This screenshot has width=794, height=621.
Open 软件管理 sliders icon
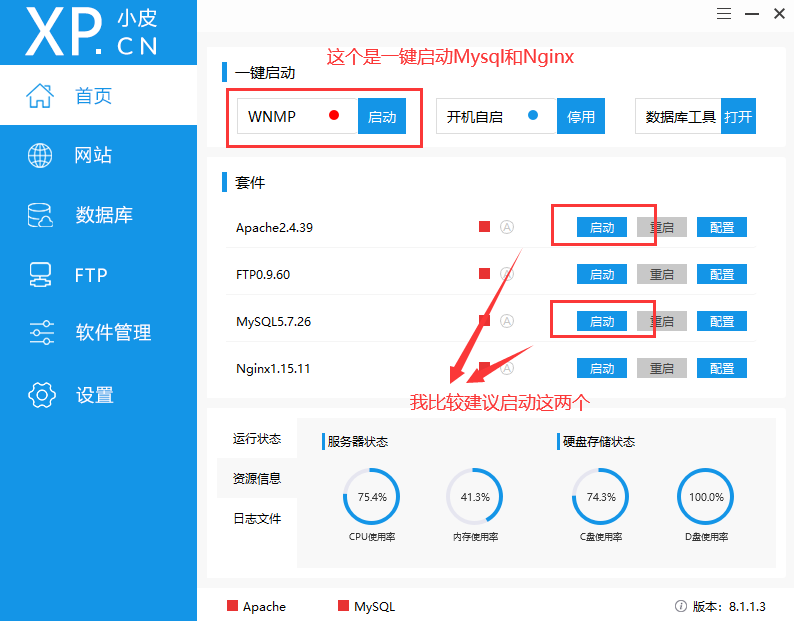tap(40, 333)
